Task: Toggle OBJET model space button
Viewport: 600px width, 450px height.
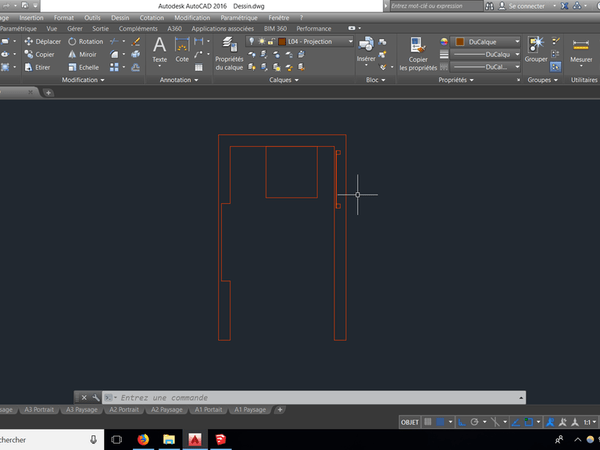Action: (x=410, y=423)
